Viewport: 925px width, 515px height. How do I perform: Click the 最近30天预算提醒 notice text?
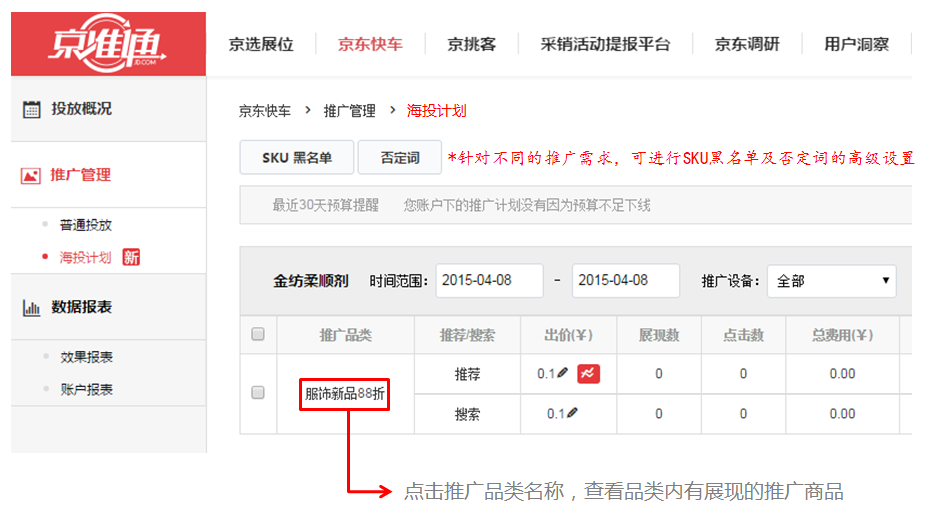[325, 205]
